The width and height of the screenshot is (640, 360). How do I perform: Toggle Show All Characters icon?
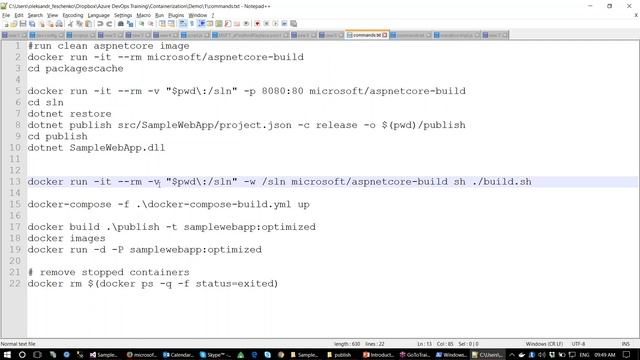click(191, 24)
